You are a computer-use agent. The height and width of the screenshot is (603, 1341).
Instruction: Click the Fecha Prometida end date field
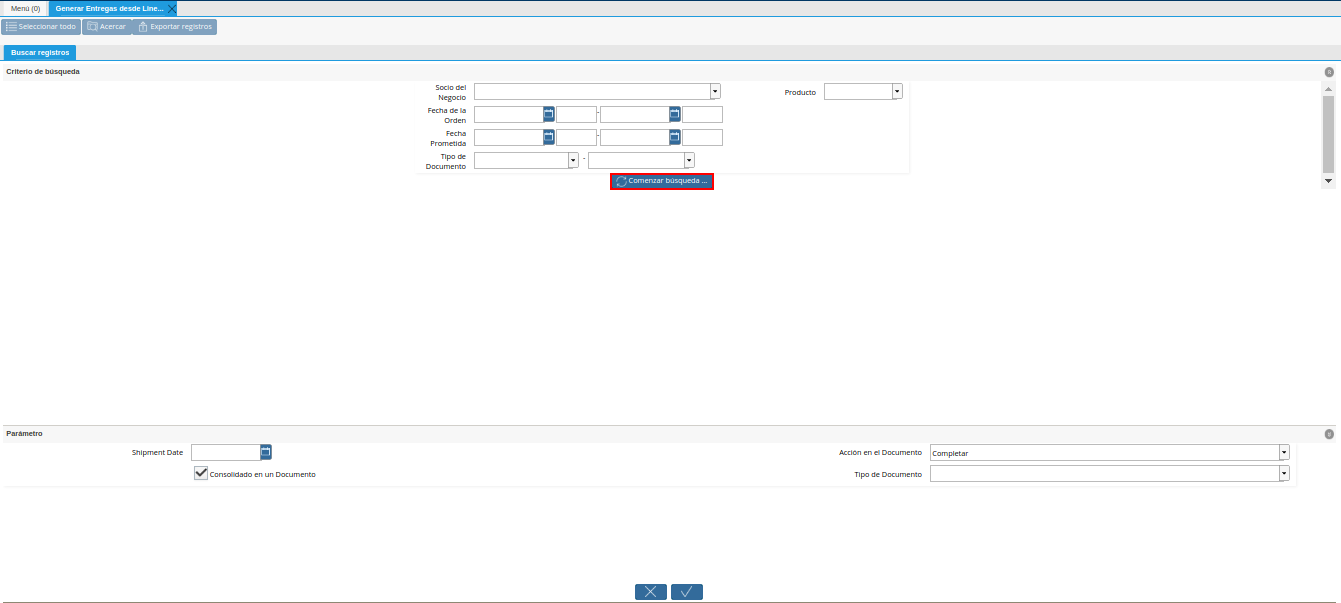click(635, 137)
